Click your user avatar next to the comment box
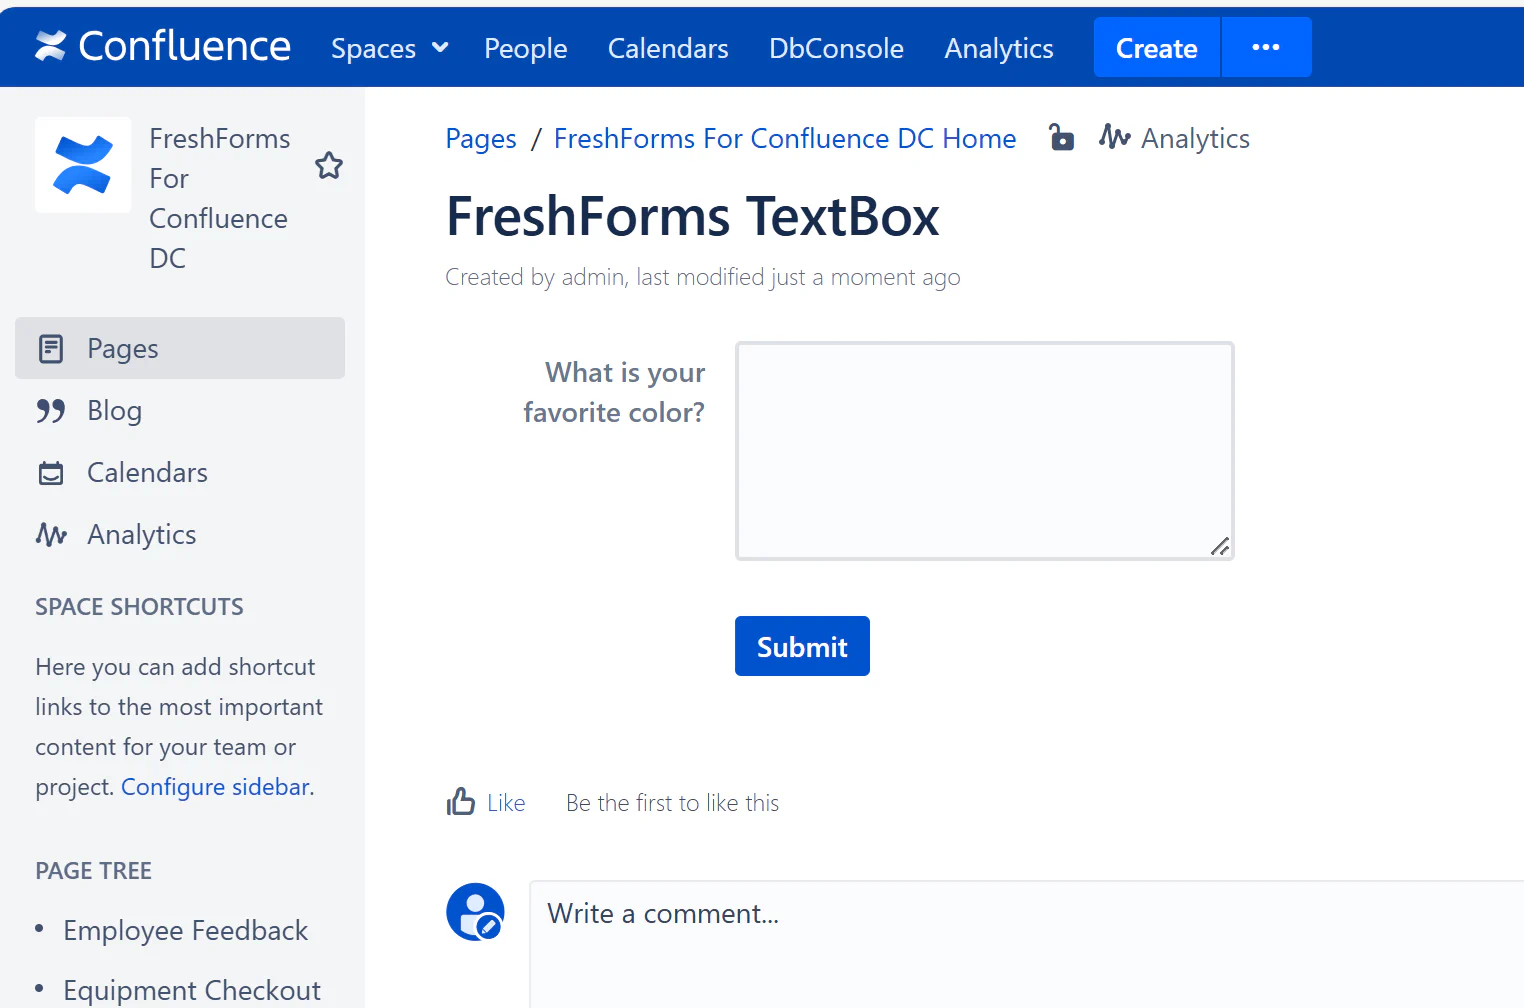The image size is (1524, 1008). 475,911
